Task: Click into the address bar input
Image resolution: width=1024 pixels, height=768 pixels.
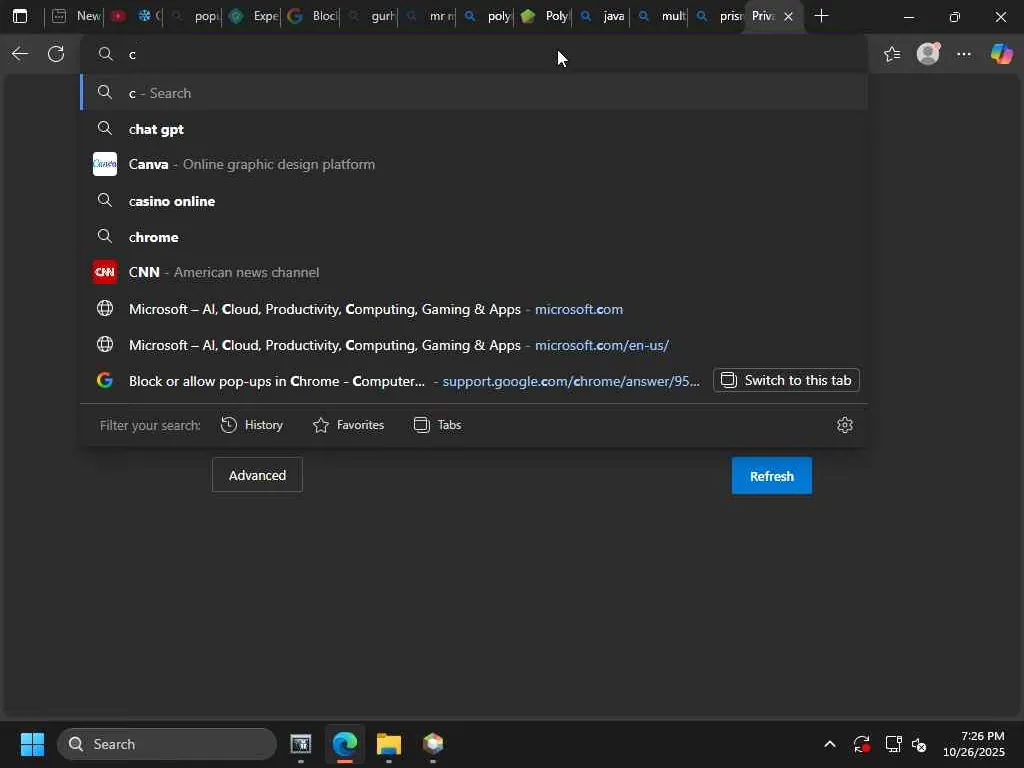Action: [x=474, y=54]
